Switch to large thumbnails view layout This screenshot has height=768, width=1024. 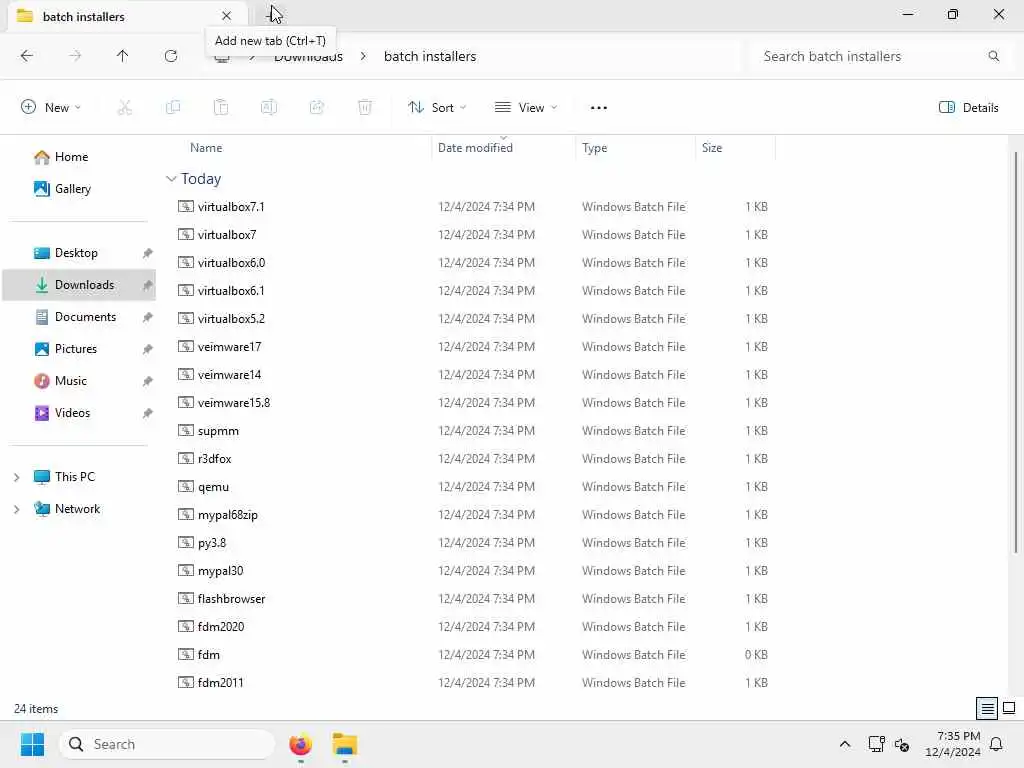(x=1009, y=709)
